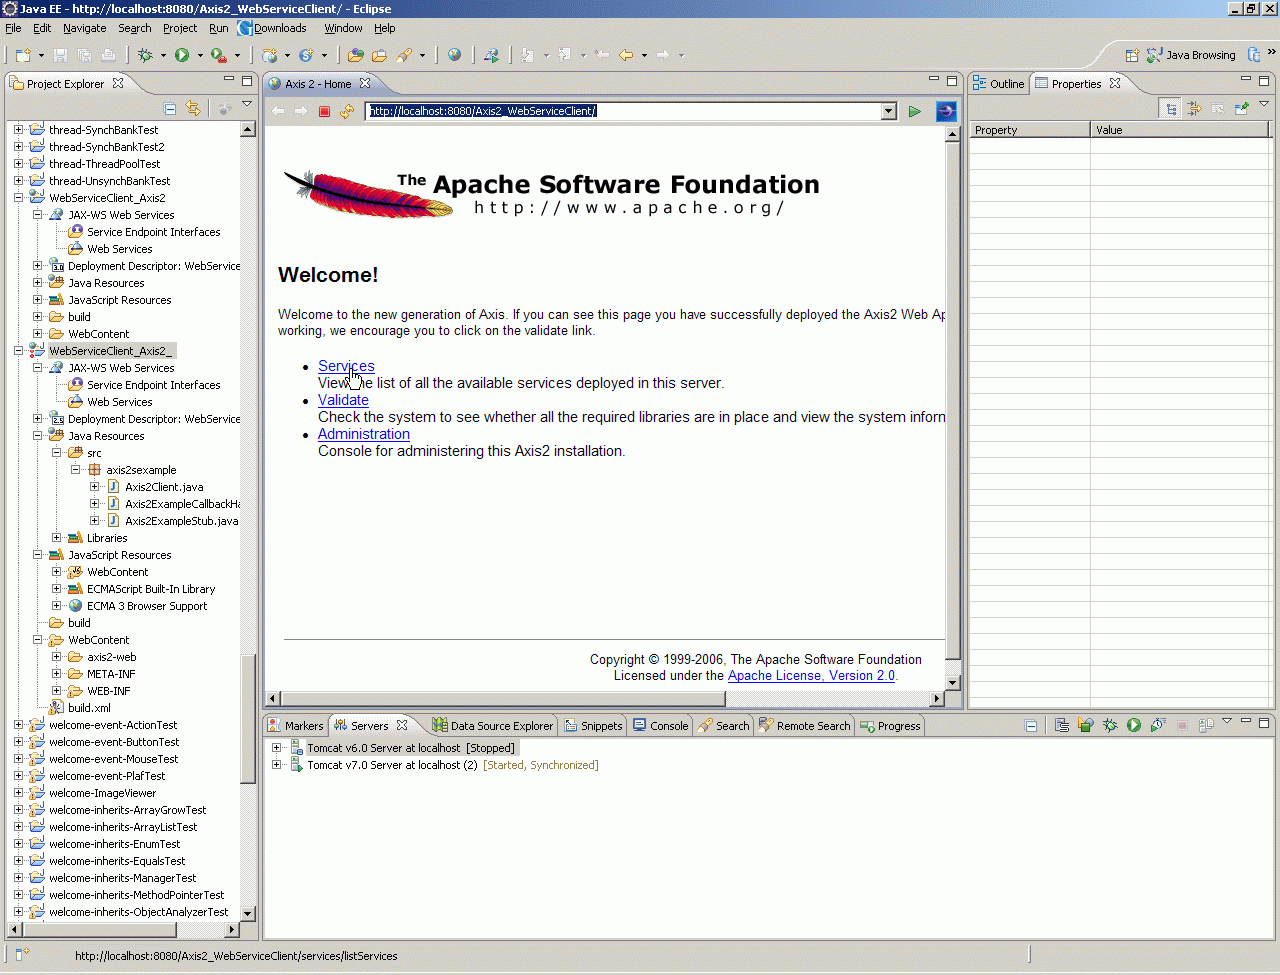Toggle Show Categories in Properties view
Screen dimensions: 1280x975
click(x=1171, y=109)
